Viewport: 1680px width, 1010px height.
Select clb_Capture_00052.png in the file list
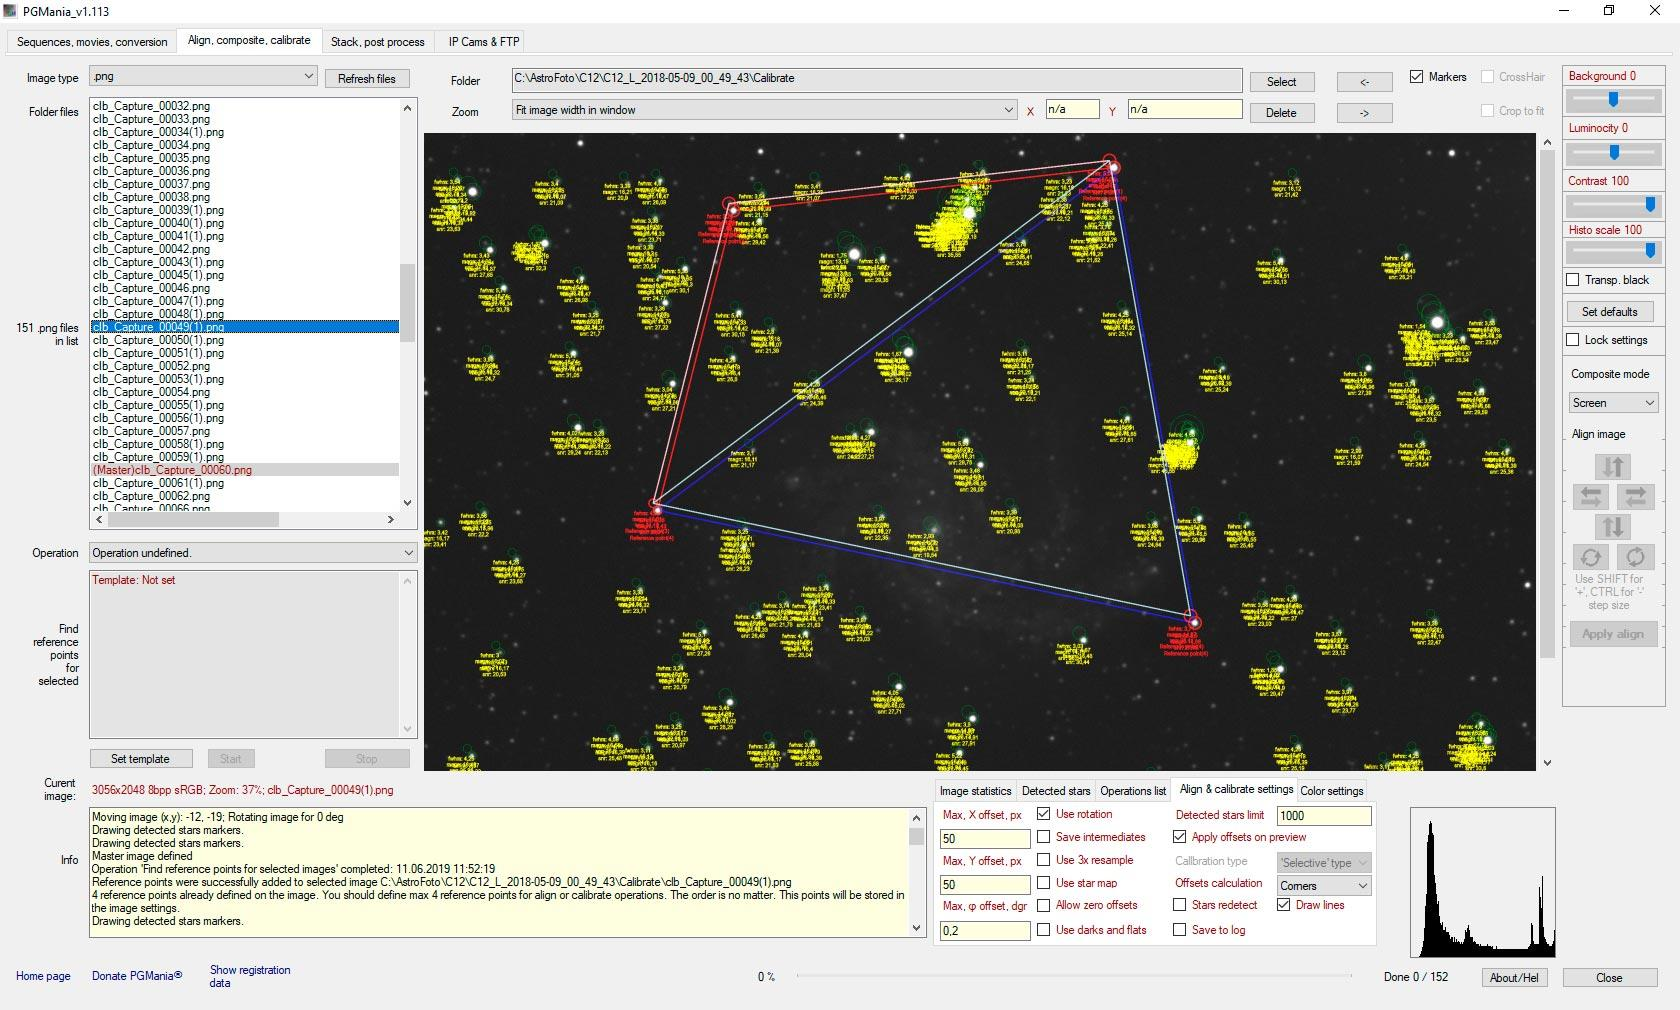coord(151,366)
